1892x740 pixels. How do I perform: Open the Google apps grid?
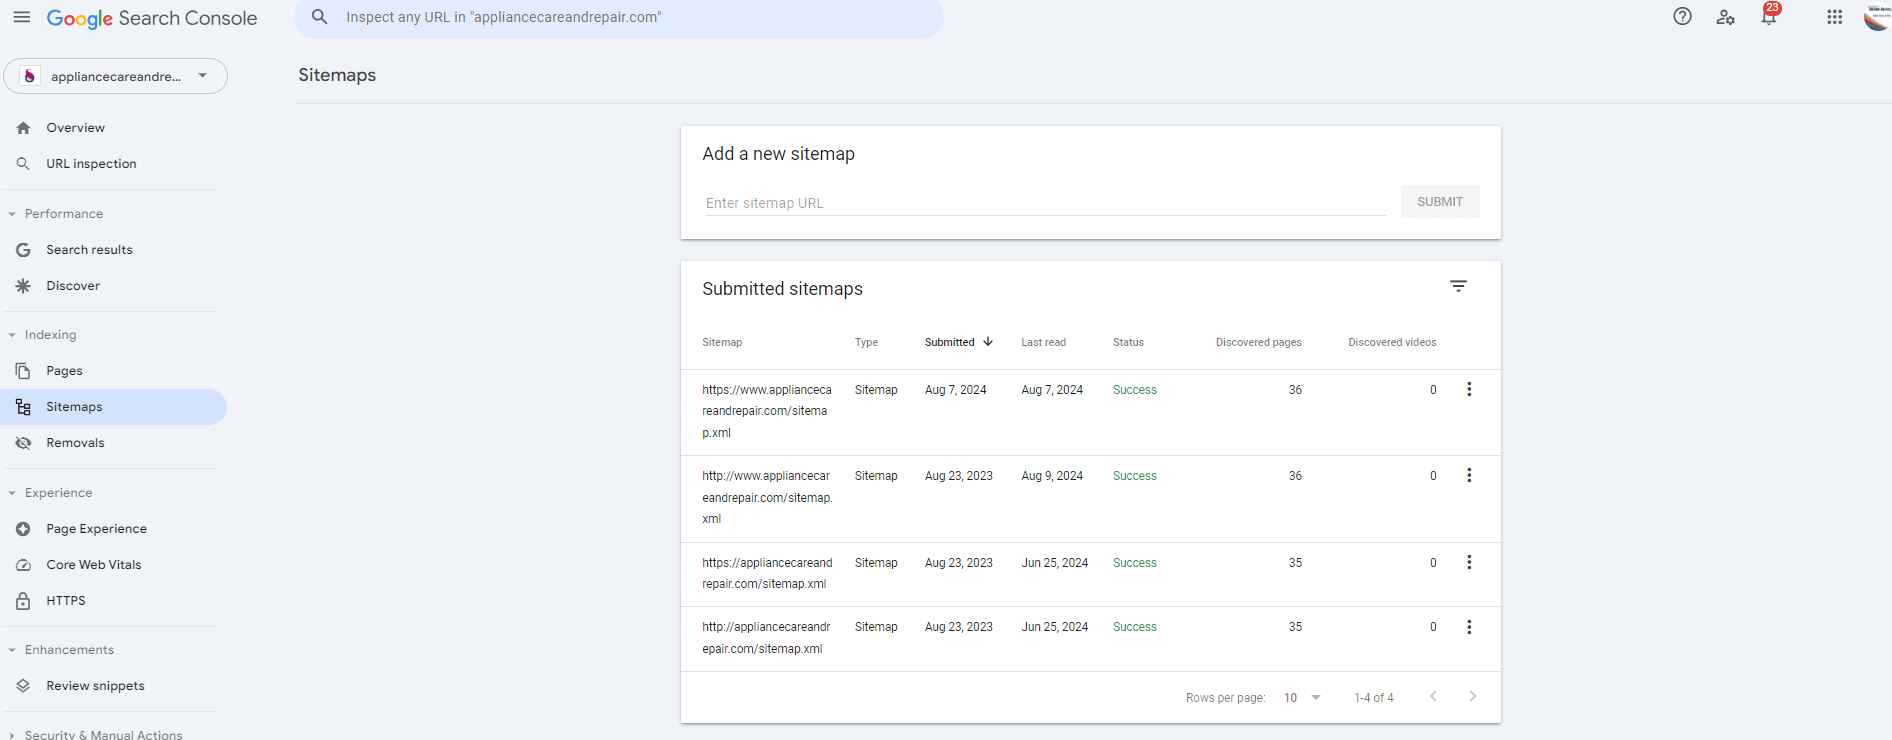1834,17
